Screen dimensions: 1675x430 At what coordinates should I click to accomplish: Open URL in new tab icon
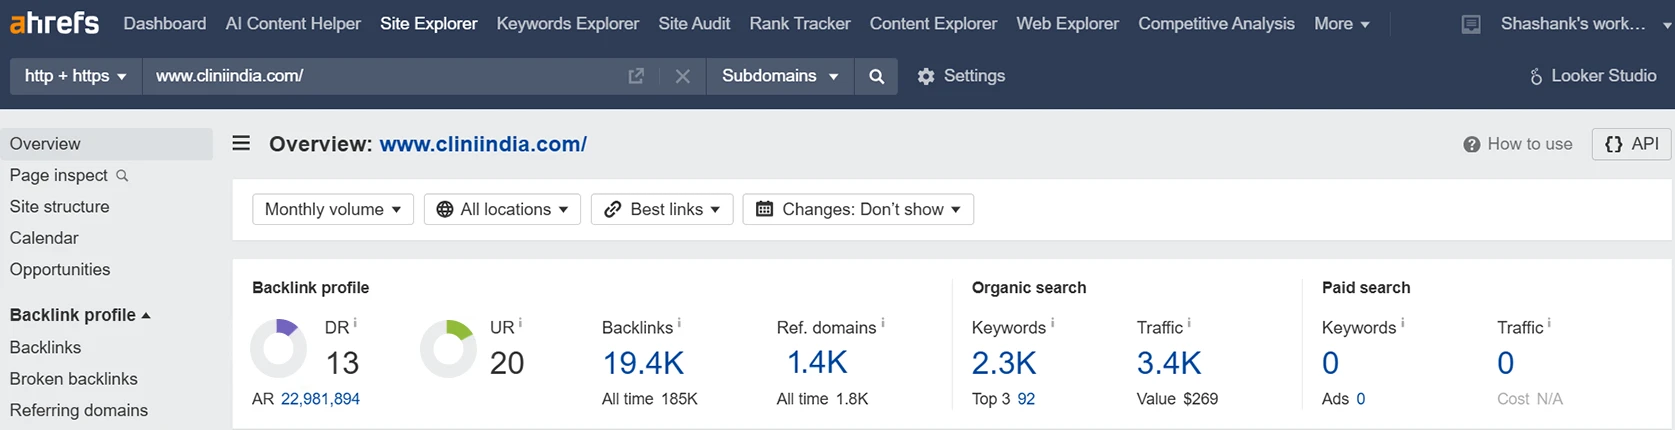[x=636, y=76]
